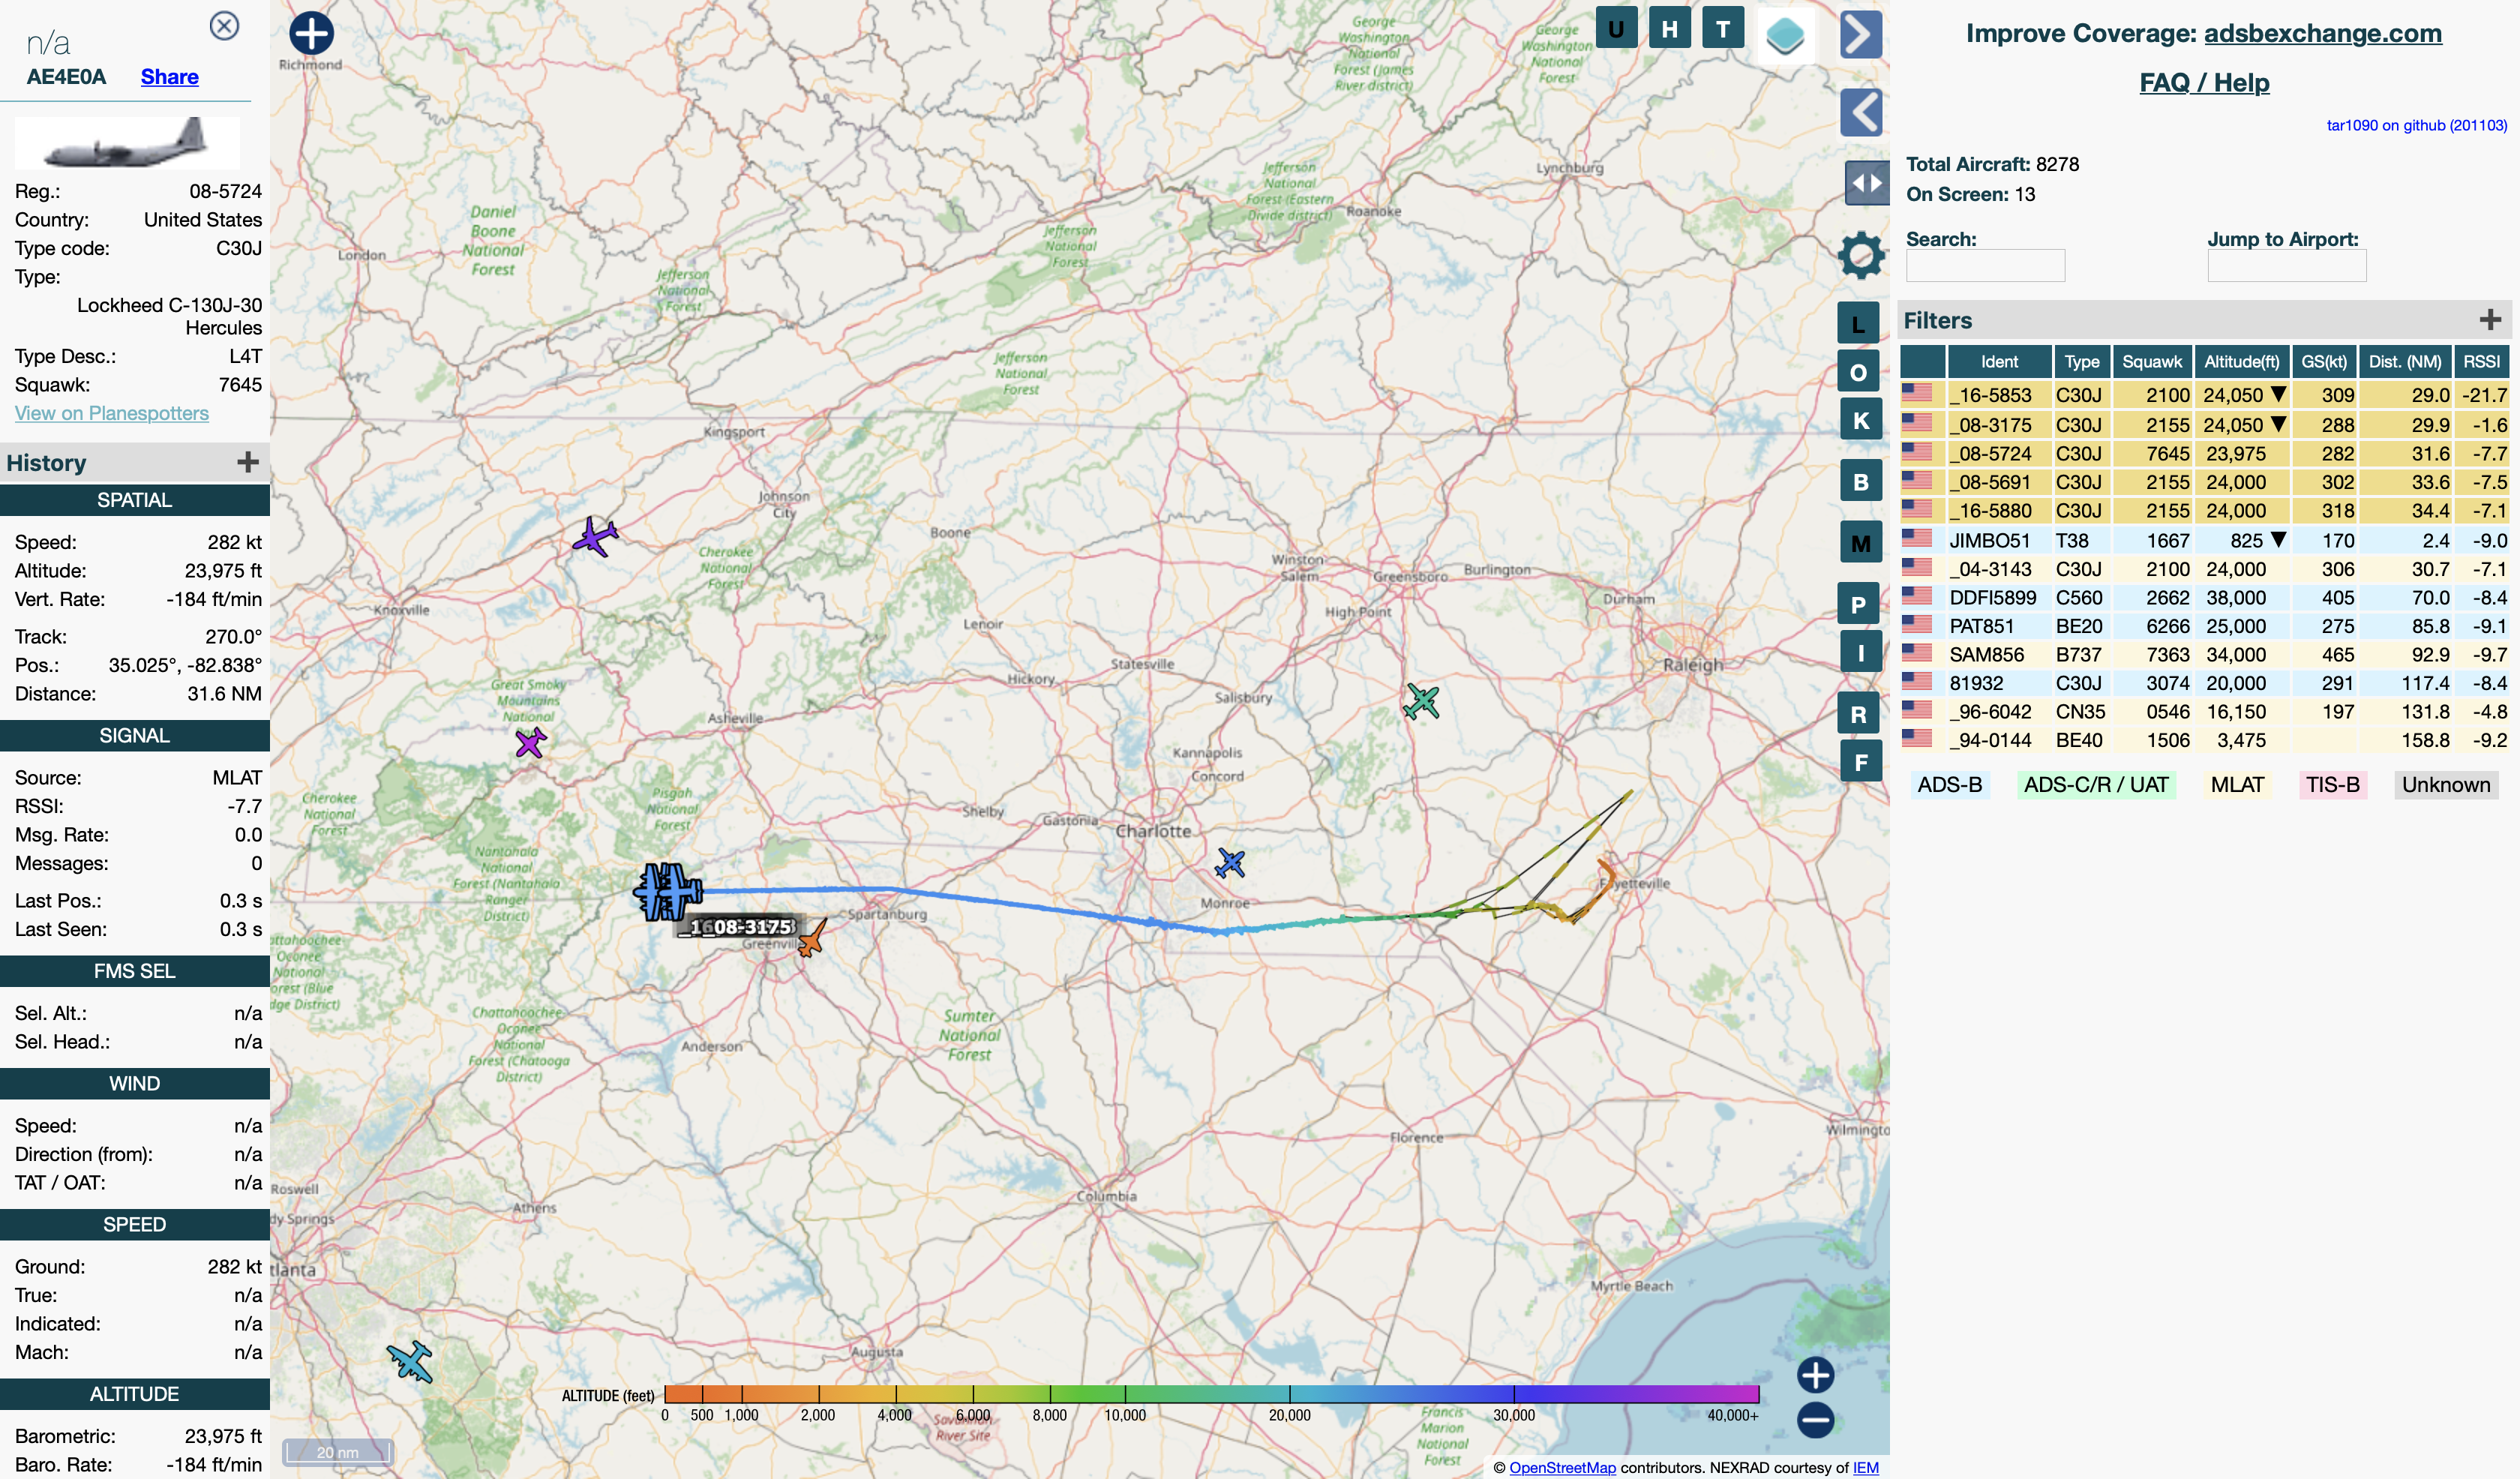Screen dimensions: 2520x1479
Task: Expand the History section
Action: [248, 462]
